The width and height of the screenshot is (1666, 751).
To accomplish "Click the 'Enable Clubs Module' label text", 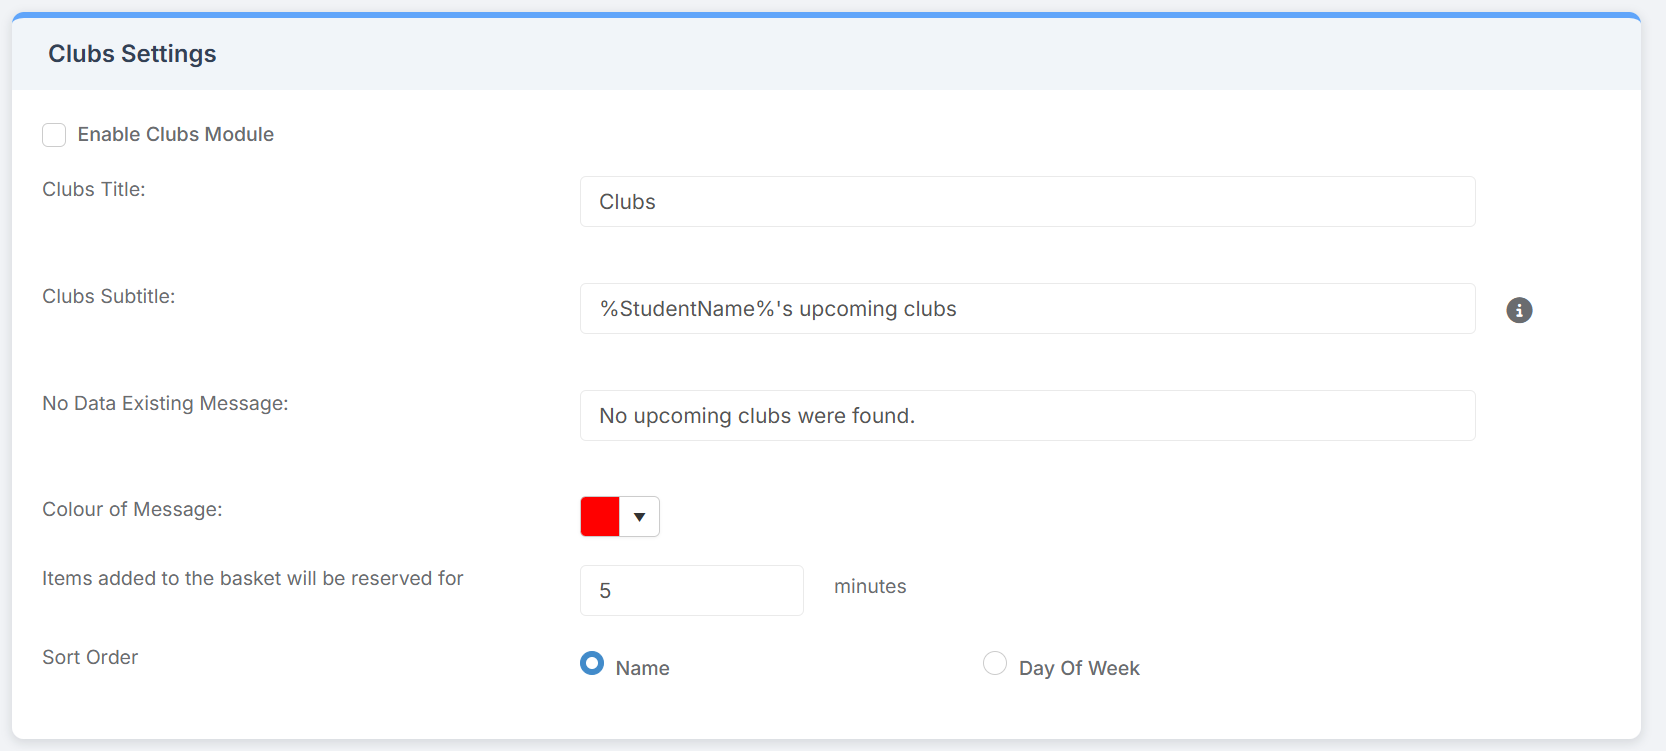I will 176,135.
